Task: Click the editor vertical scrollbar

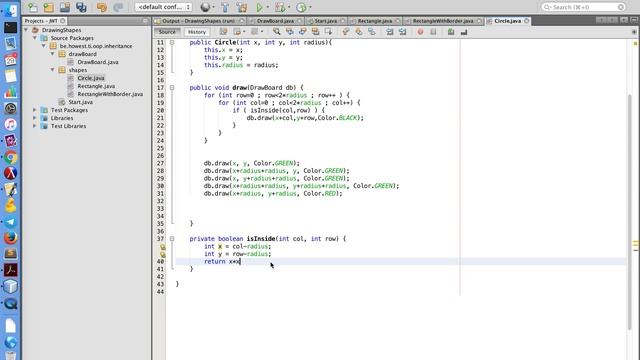Action: coord(630,212)
